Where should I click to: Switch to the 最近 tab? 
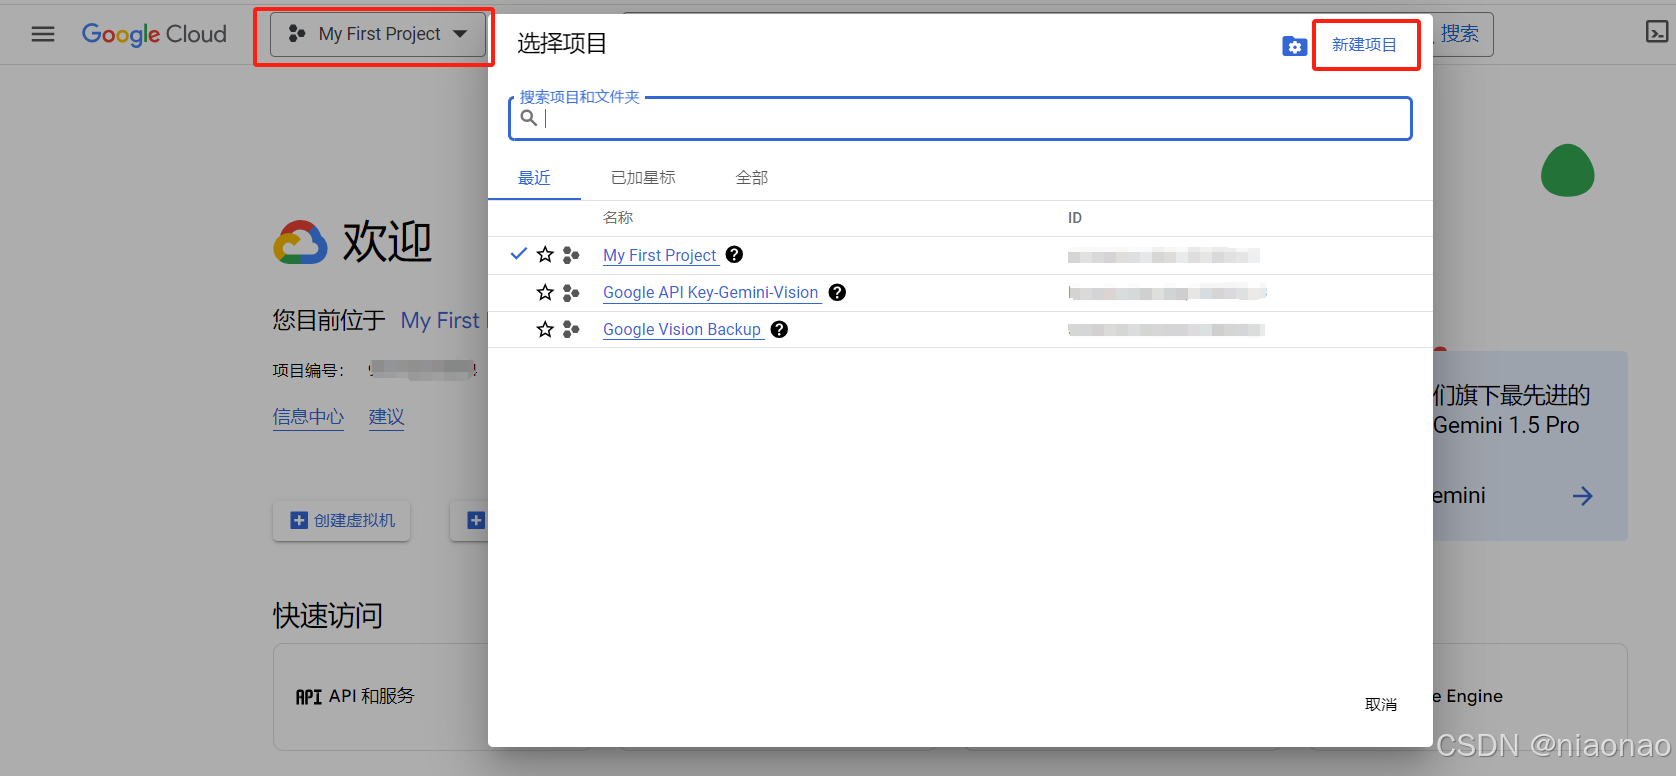coord(534,178)
